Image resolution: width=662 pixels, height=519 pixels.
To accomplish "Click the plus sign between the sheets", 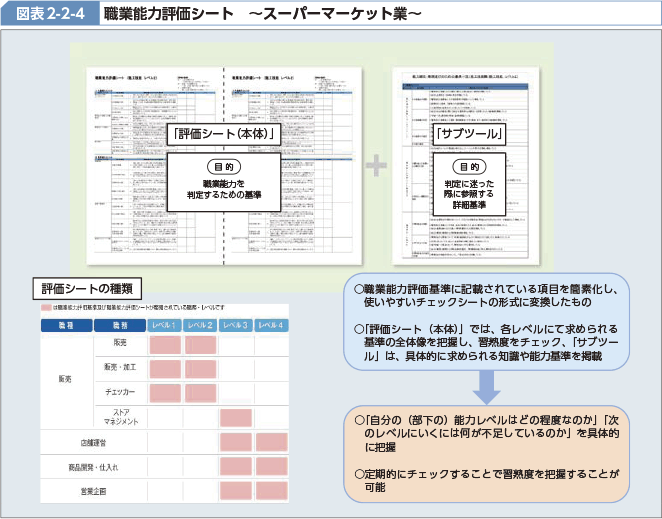I will coord(376,165).
